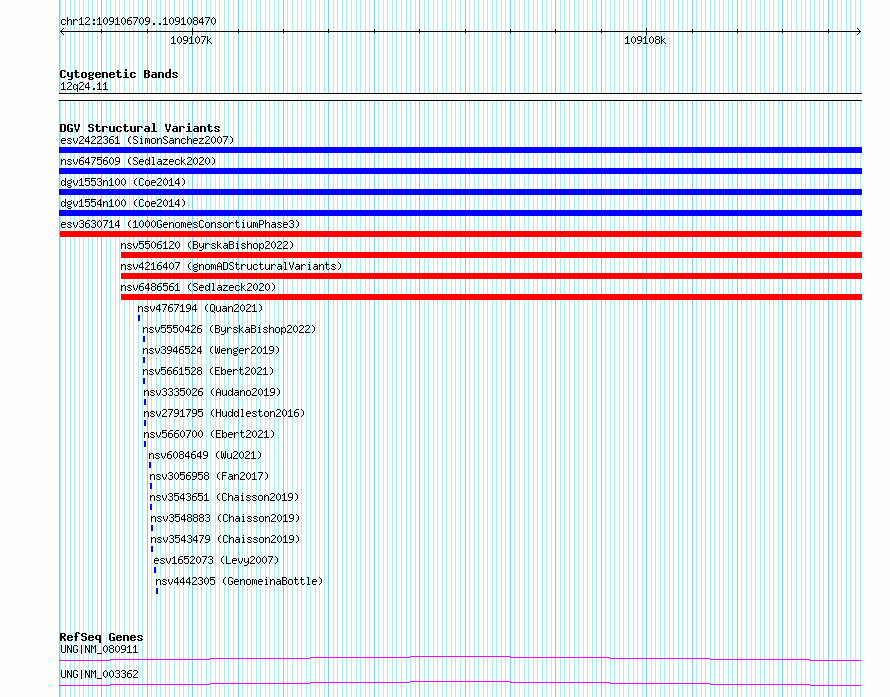The width and height of the screenshot is (890, 697).
Task: Click the esv2422361 (SimonSanchez2007) variant label
Action: (147, 140)
